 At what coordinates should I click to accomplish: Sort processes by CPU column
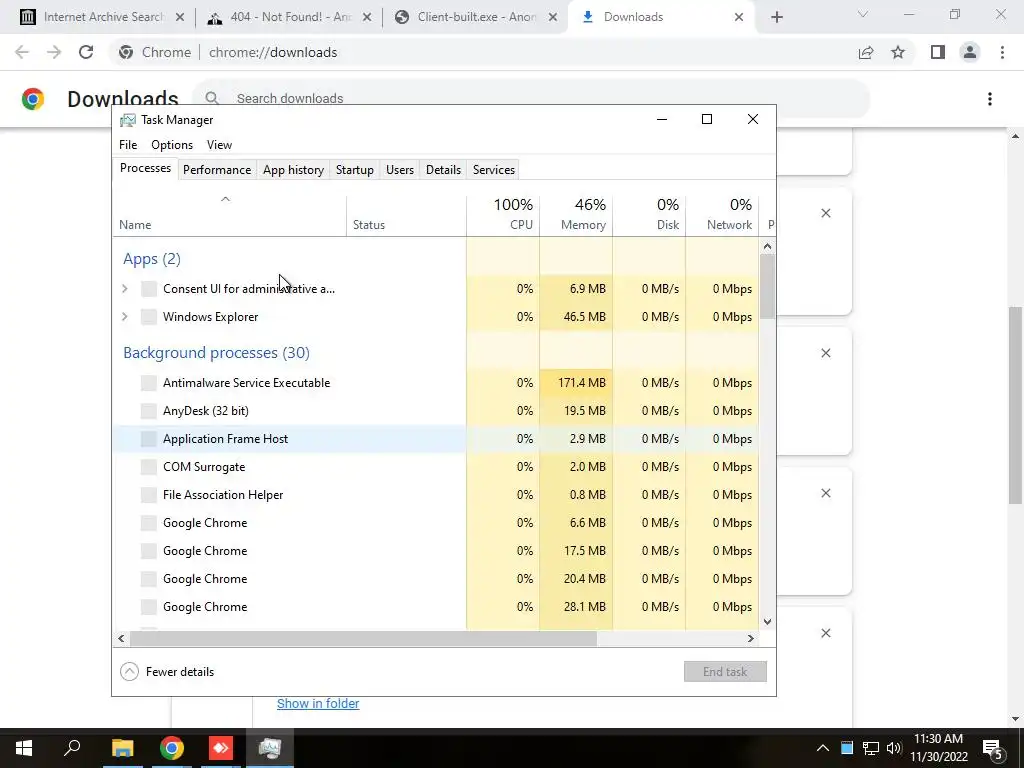click(504, 215)
